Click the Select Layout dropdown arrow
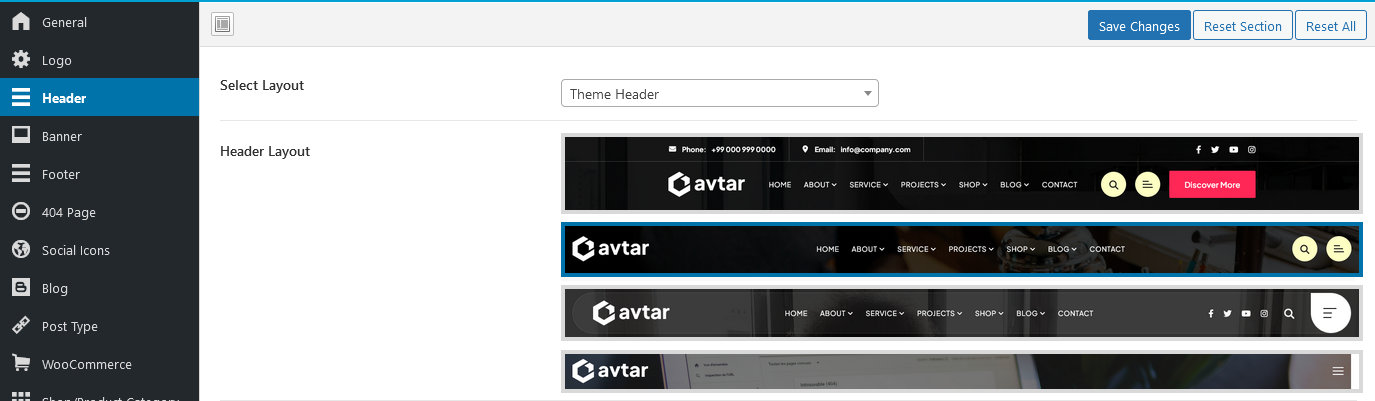Screen dimensions: 1375x401 [867, 94]
